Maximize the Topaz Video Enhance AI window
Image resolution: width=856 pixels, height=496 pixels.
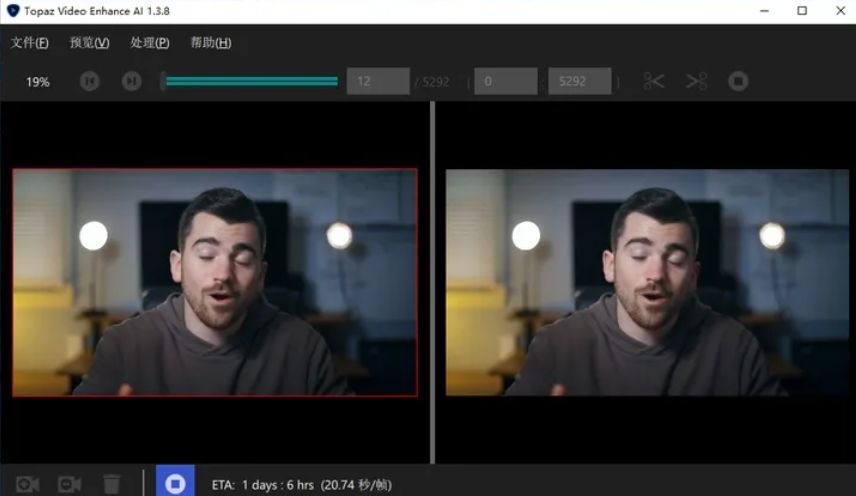coord(802,11)
